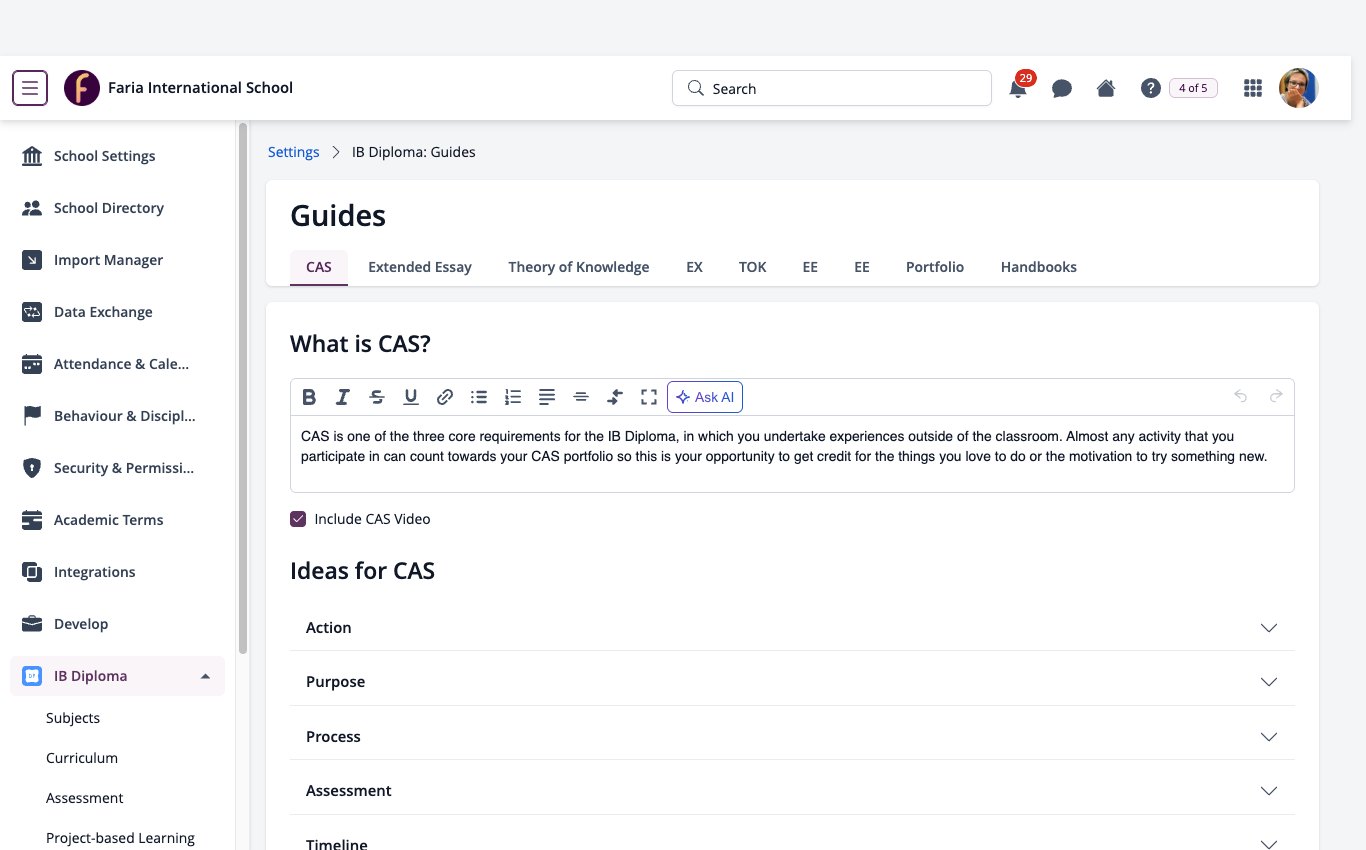Select the CAS tab
Image resolution: width=1366 pixels, height=850 pixels.
319,267
